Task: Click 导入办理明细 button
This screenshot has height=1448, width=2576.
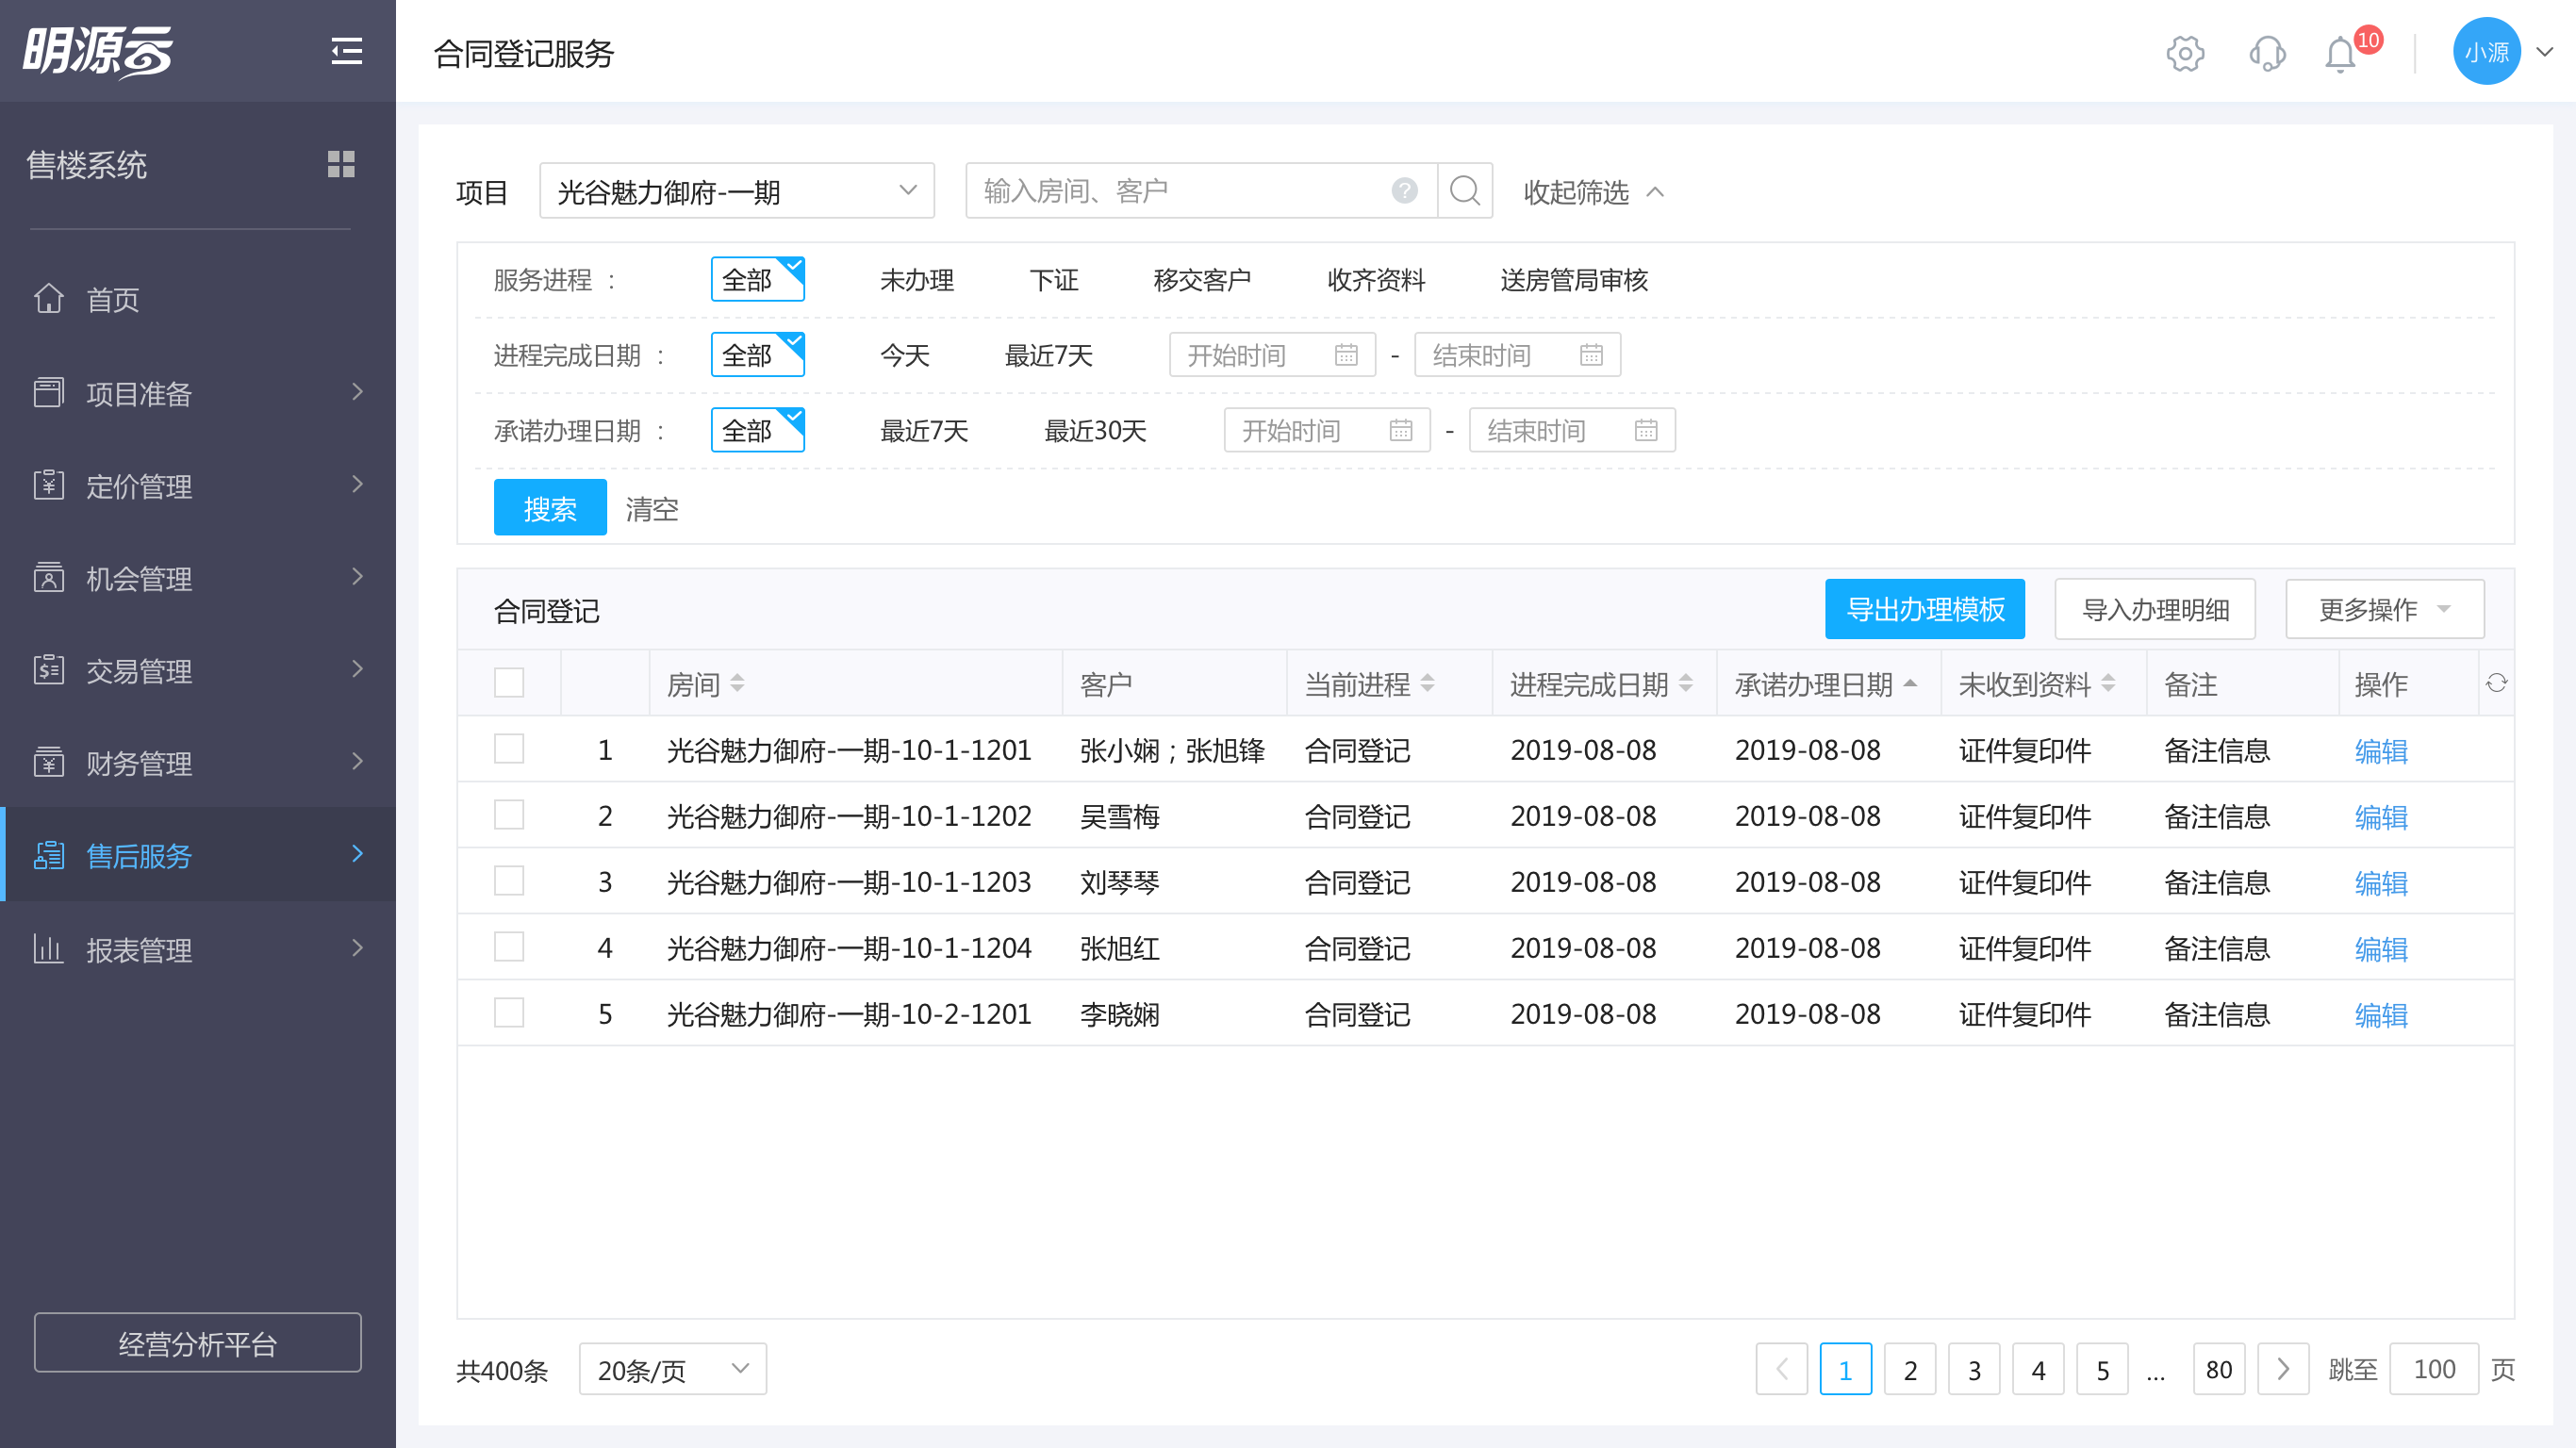Action: pyautogui.click(x=2155, y=609)
